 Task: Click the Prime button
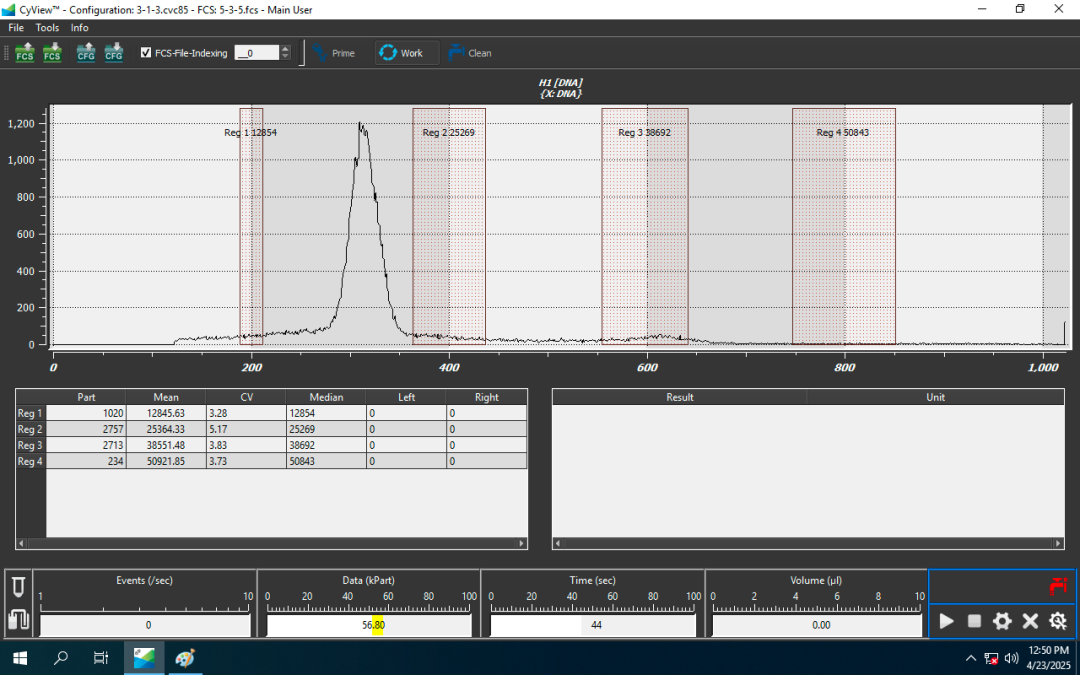[333, 53]
